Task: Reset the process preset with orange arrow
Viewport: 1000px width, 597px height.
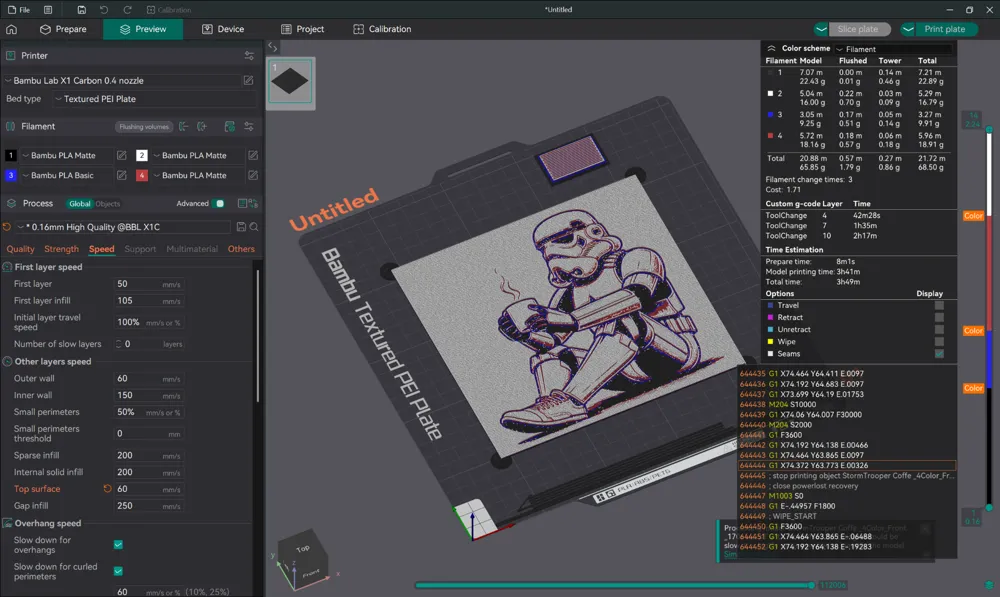Action: (7, 227)
